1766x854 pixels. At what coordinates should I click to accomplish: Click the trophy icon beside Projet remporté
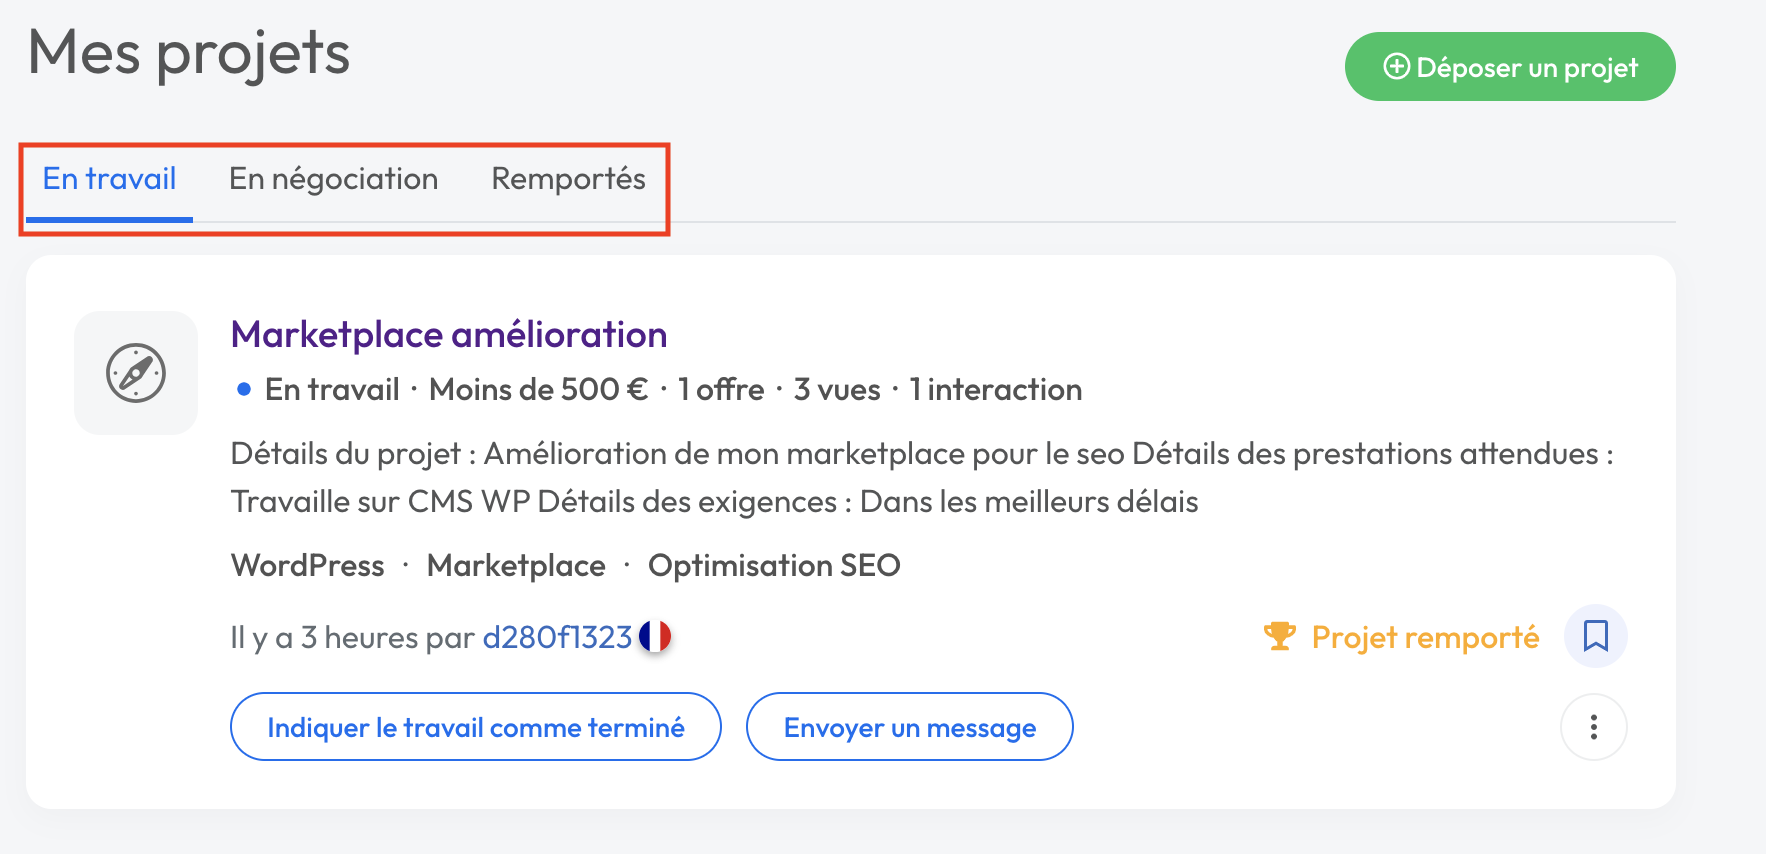point(1279,636)
